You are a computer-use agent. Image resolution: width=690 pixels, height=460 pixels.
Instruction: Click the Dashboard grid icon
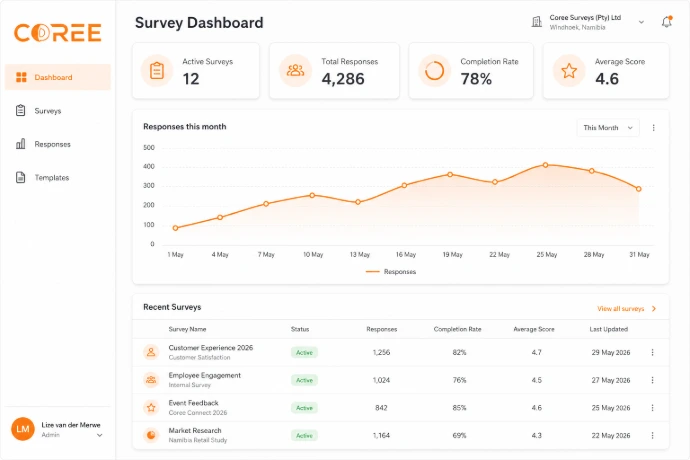(x=21, y=77)
